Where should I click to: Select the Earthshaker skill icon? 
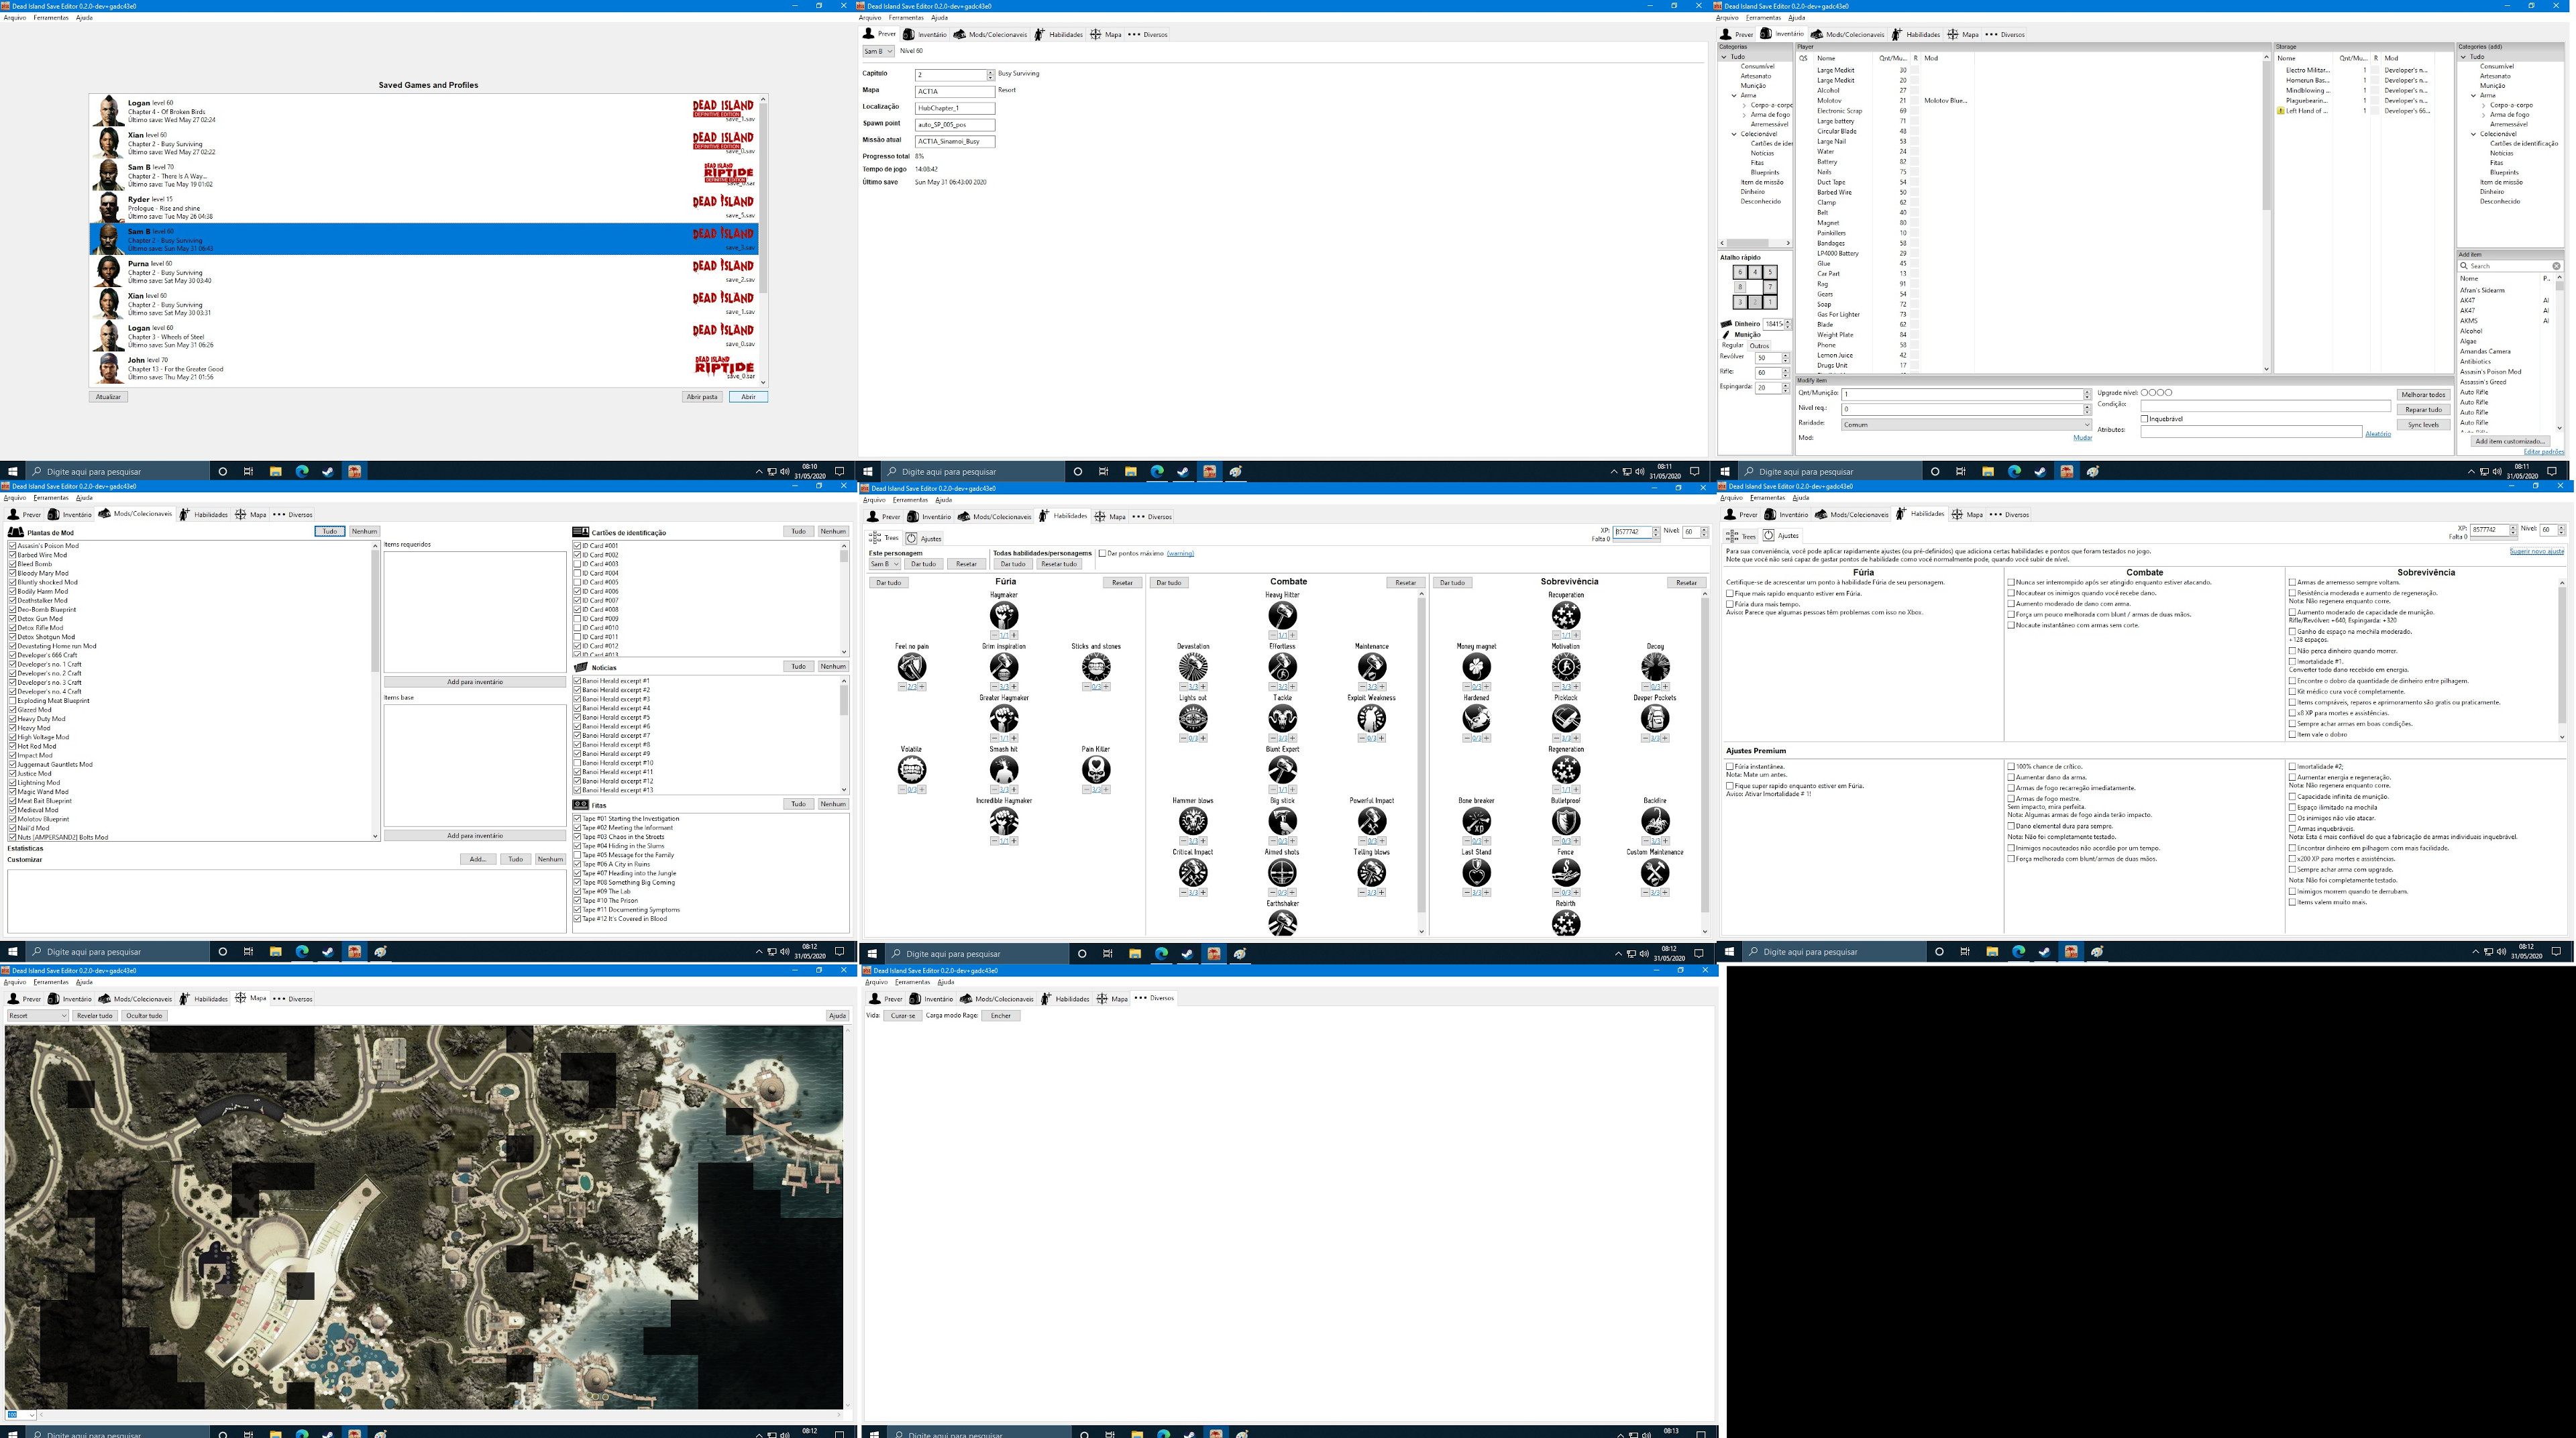pos(1282,923)
